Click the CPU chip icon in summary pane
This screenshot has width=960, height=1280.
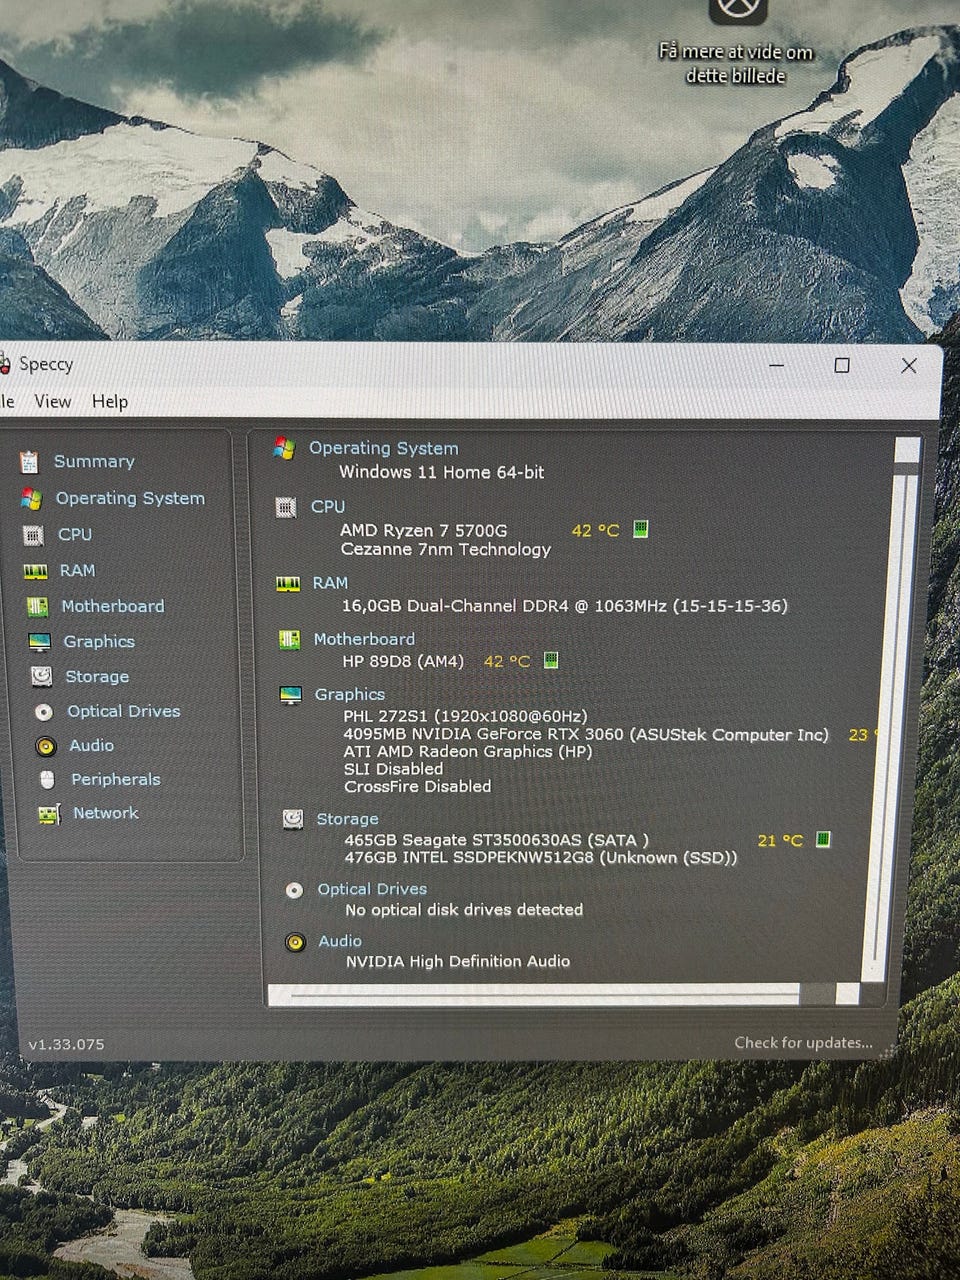[286, 507]
